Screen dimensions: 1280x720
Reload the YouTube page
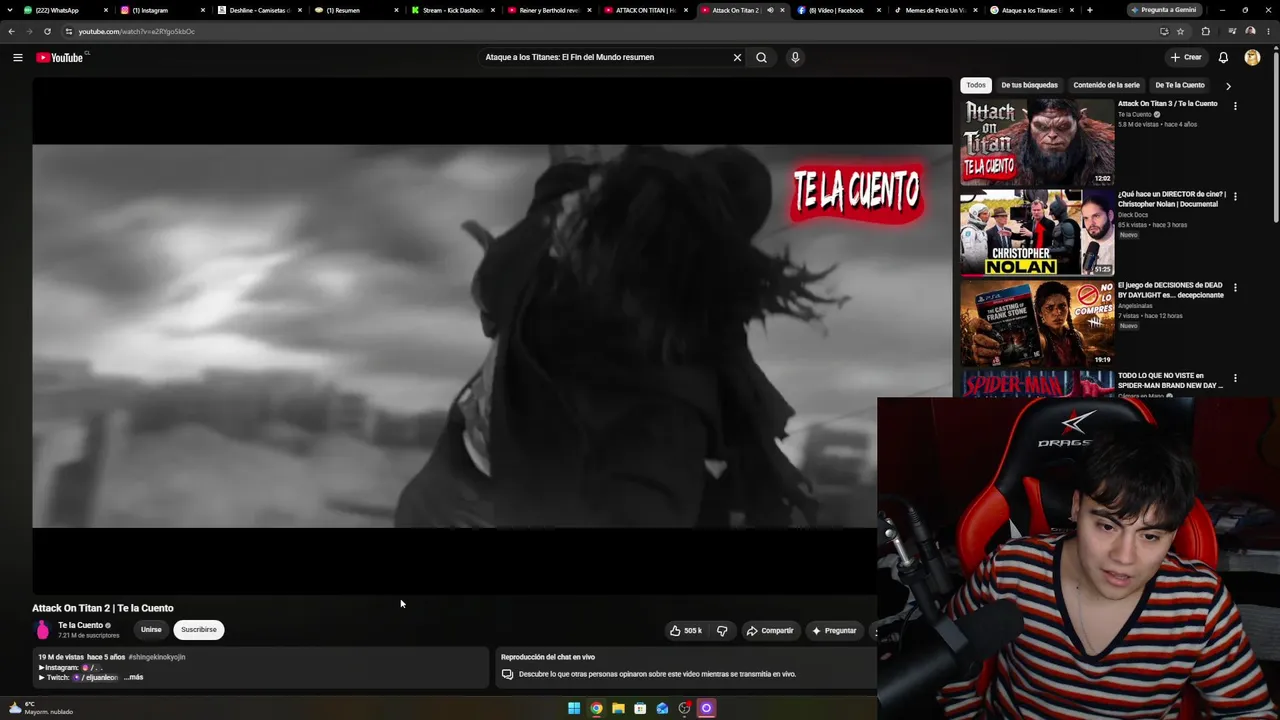47,31
